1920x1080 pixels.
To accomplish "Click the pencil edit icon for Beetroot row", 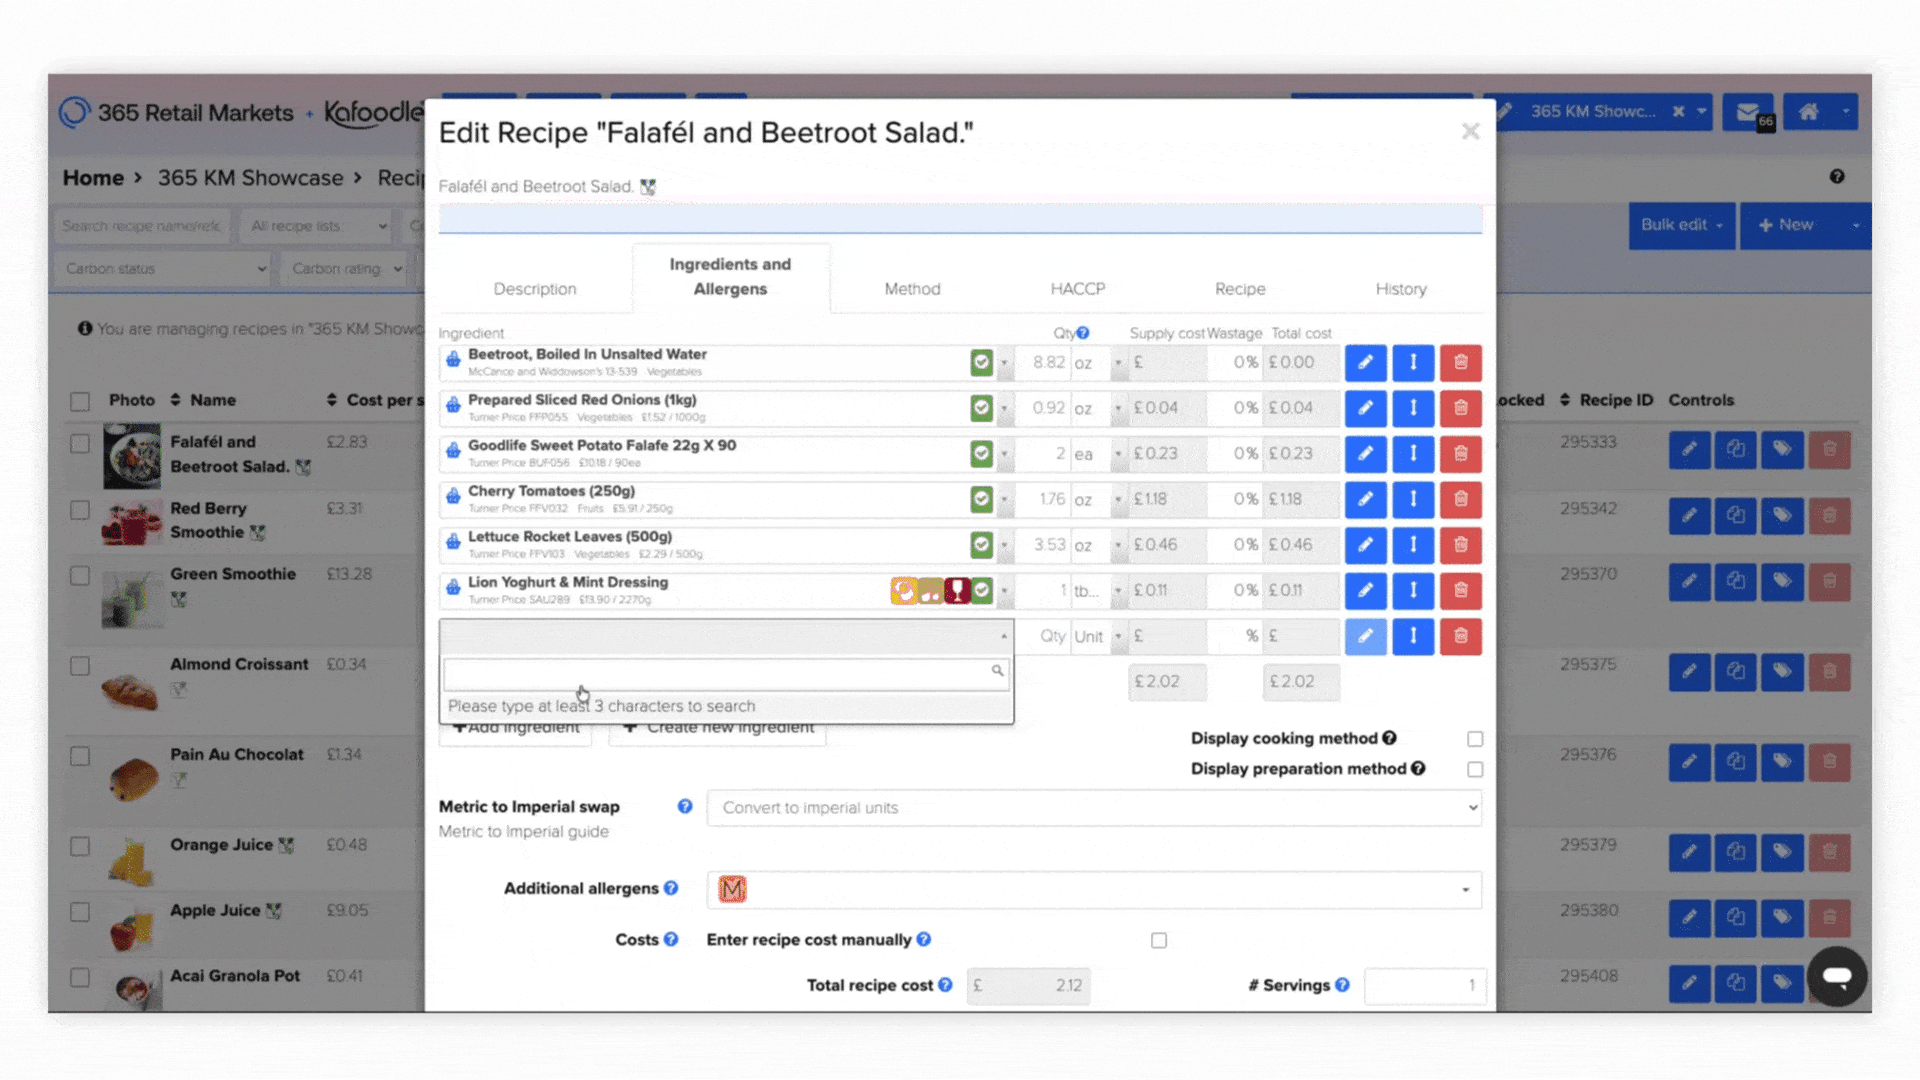I will click(x=1365, y=362).
